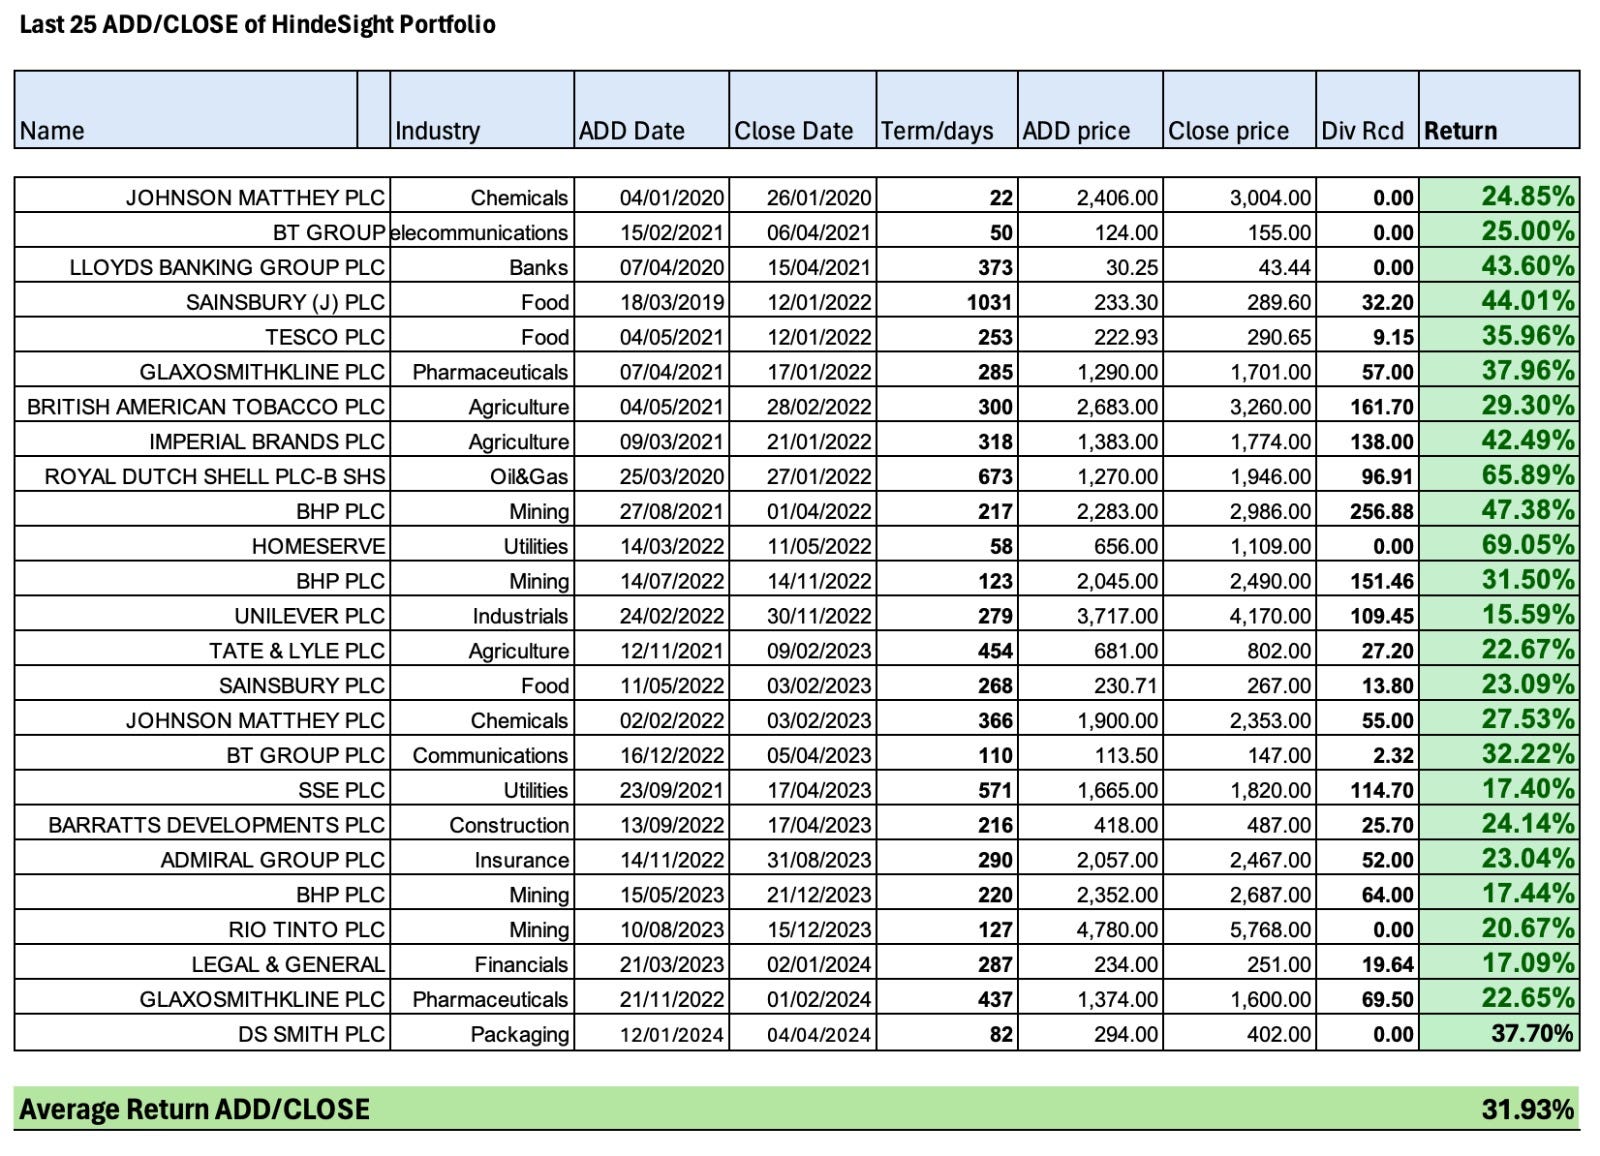Select the 437 term days cell
This screenshot has height=1156, width=1600.
point(947,999)
